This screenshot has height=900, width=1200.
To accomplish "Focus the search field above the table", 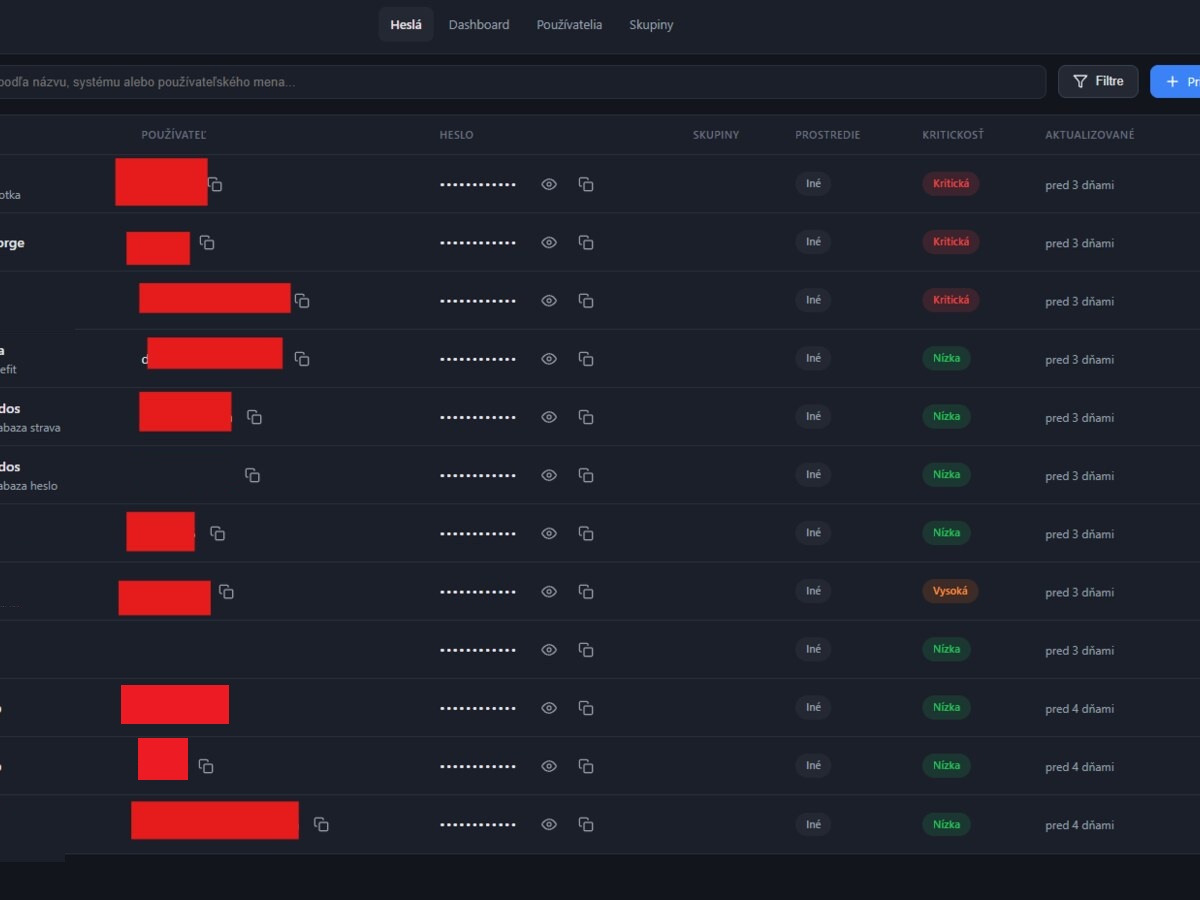I will tap(523, 81).
